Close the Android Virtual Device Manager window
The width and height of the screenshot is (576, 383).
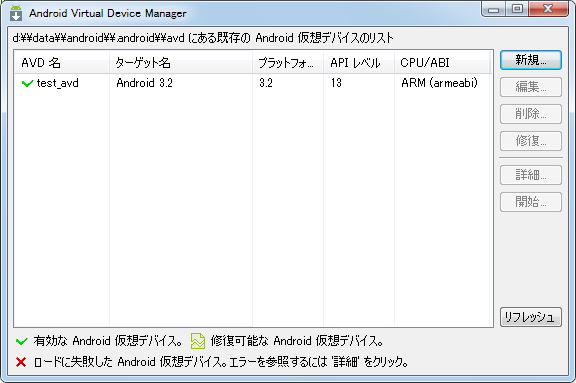click(x=548, y=9)
